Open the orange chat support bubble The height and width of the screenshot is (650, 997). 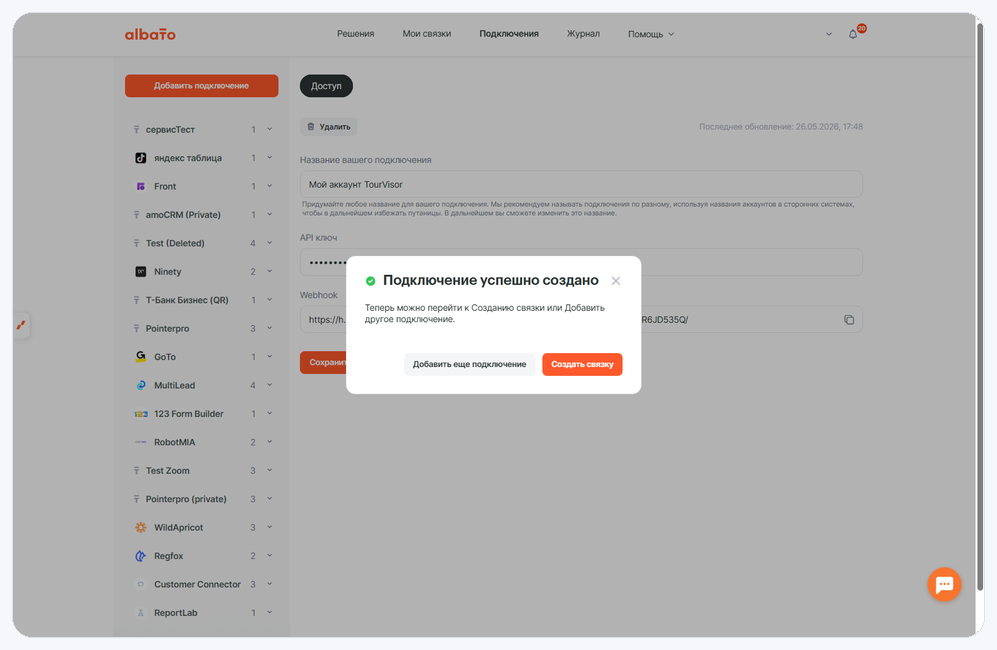[944, 584]
